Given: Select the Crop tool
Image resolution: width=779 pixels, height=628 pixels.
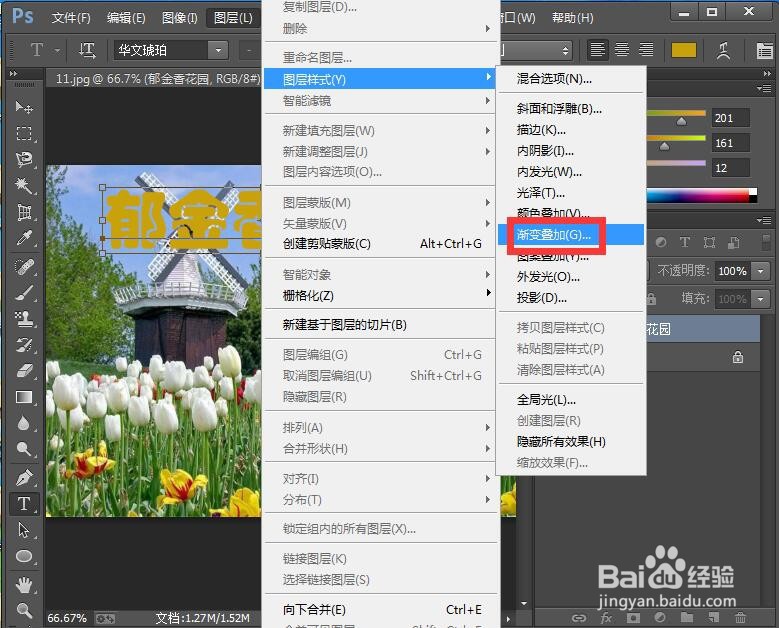Looking at the screenshot, I should pyautogui.click(x=24, y=212).
